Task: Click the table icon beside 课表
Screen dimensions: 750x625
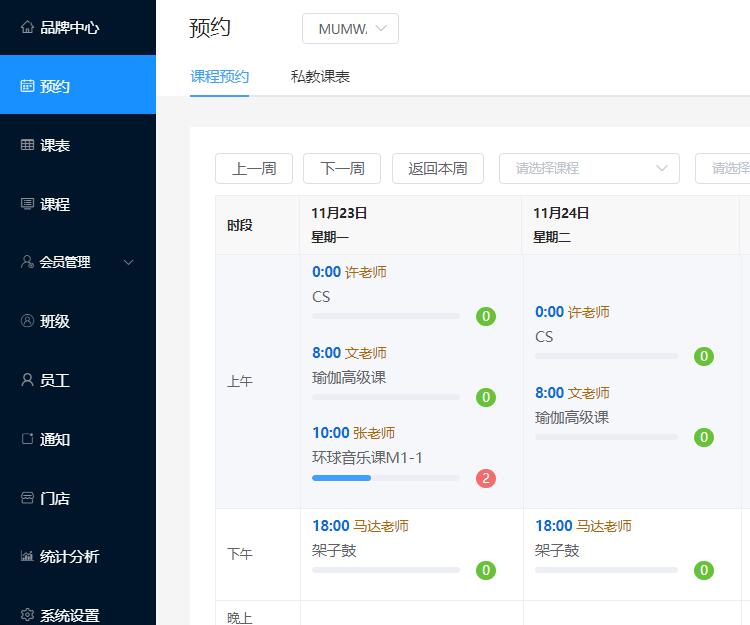Action: 27,145
